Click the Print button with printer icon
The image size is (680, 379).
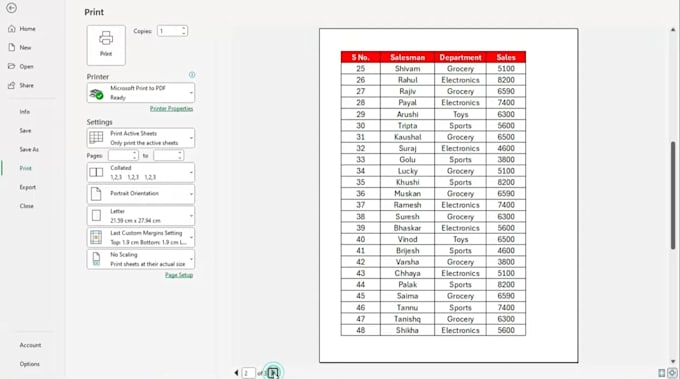point(106,45)
